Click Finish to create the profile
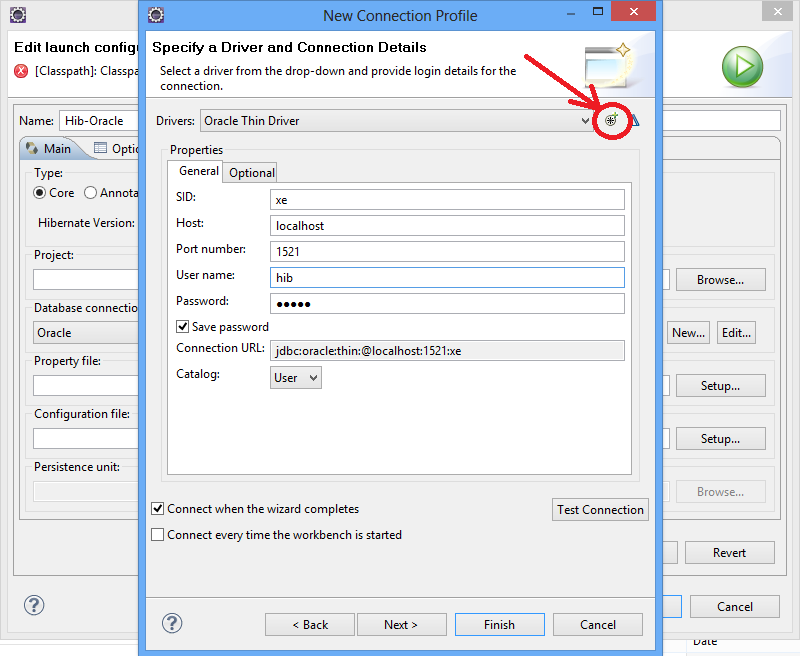 (499, 624)
